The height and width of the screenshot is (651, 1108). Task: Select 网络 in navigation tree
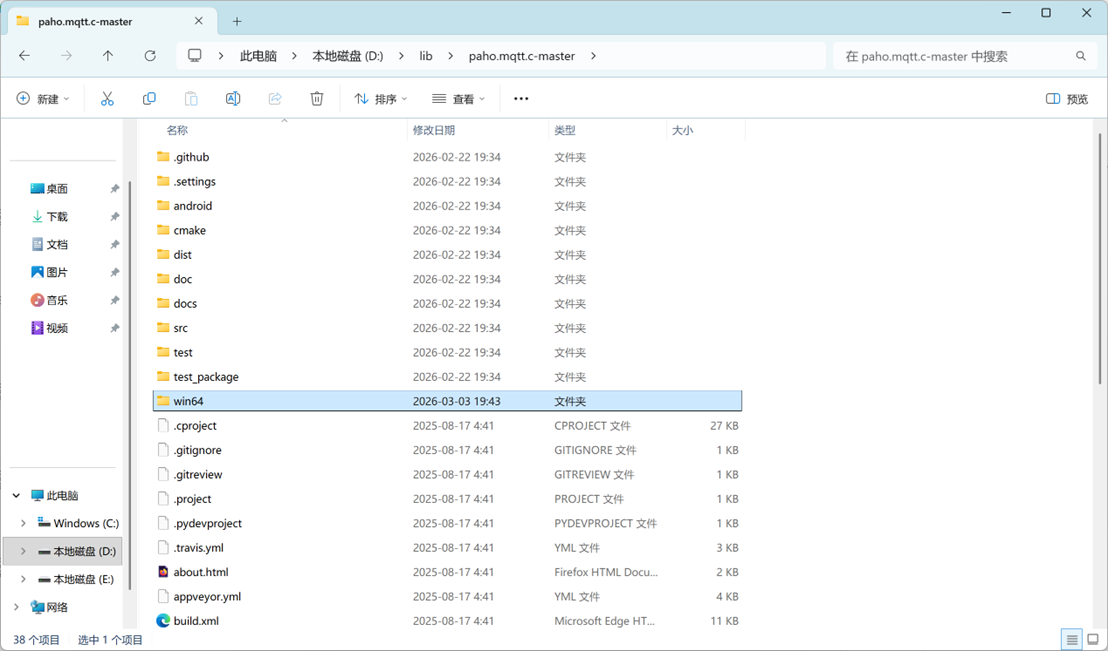57,607
